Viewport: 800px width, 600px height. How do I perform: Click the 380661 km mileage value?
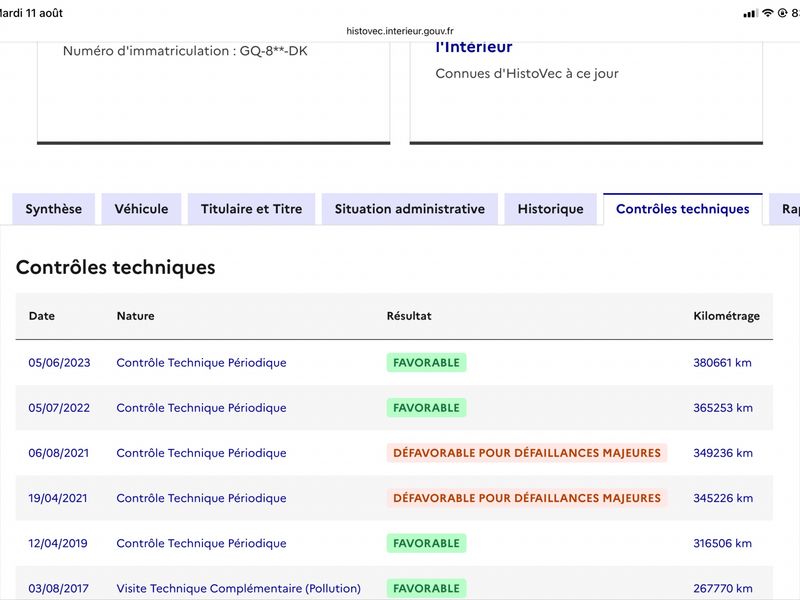pyautogui.click(x=722, y=363)
